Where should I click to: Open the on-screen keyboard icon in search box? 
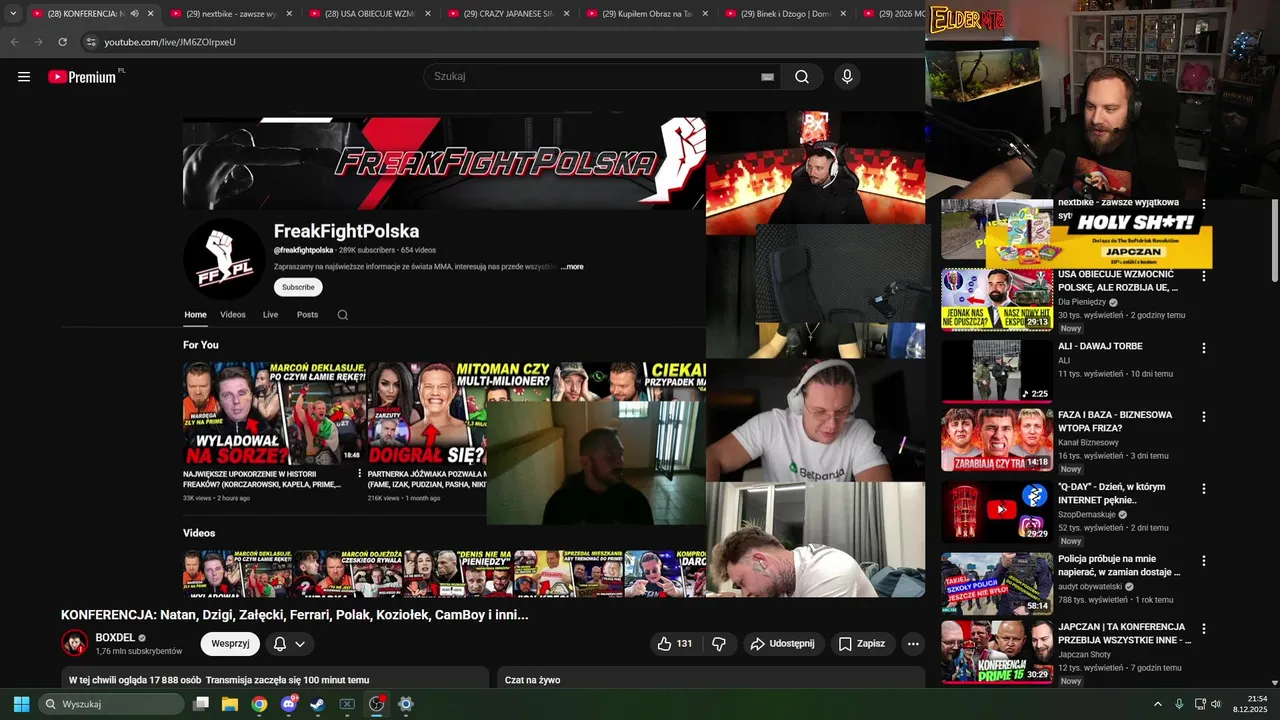coord(768,77)
